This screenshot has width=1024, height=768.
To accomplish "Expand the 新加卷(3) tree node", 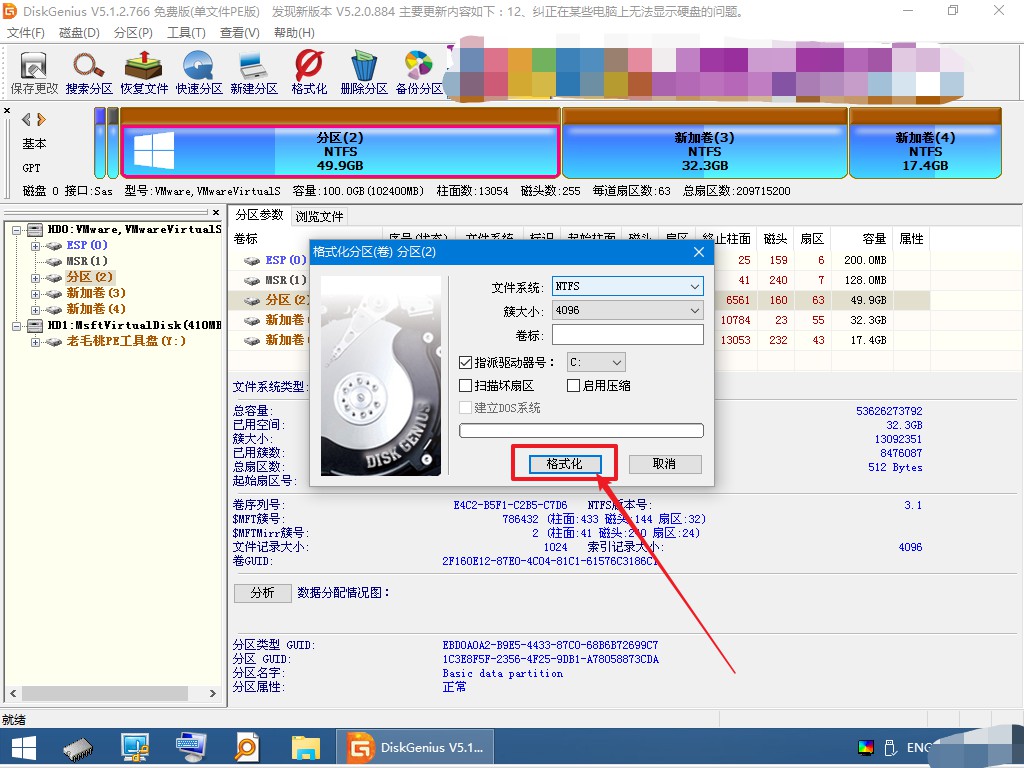I will 36,294.
